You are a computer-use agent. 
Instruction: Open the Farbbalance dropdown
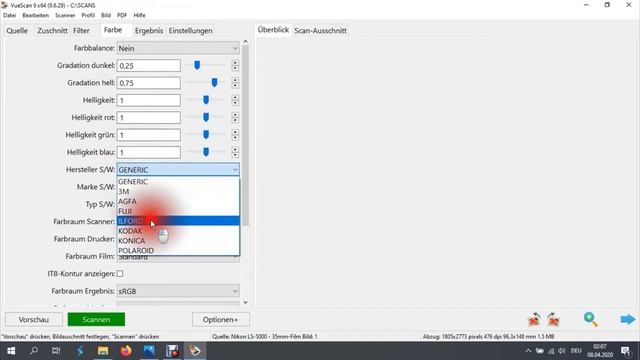coord(178,48)
